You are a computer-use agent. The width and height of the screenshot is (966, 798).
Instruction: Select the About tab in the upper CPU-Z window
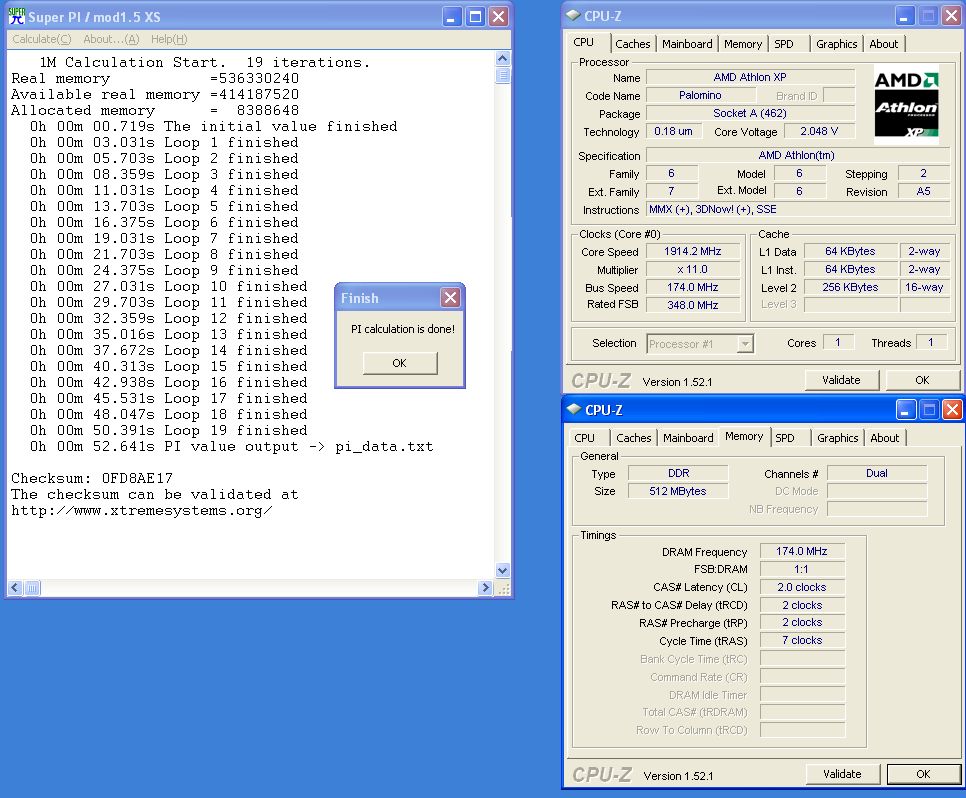pos(884,44)
